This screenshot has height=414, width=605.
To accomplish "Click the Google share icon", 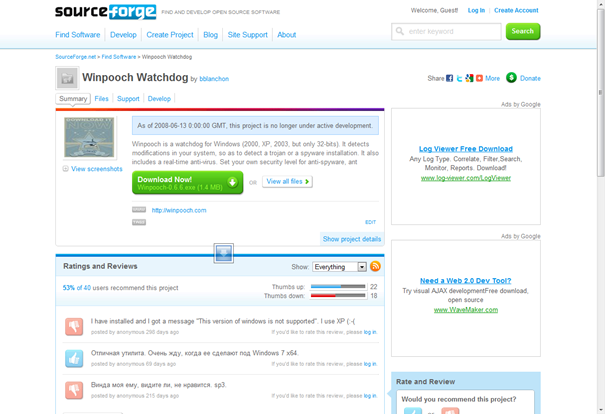I will tap(469, 78).
